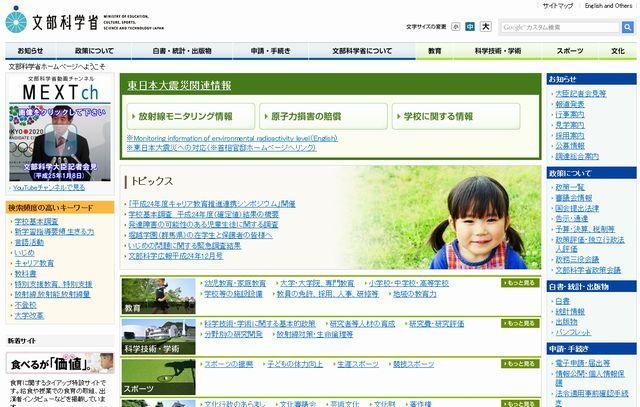Open the 申請・手続き navigation tab
This screenshot has height=407, width=640.
[270, 51]
